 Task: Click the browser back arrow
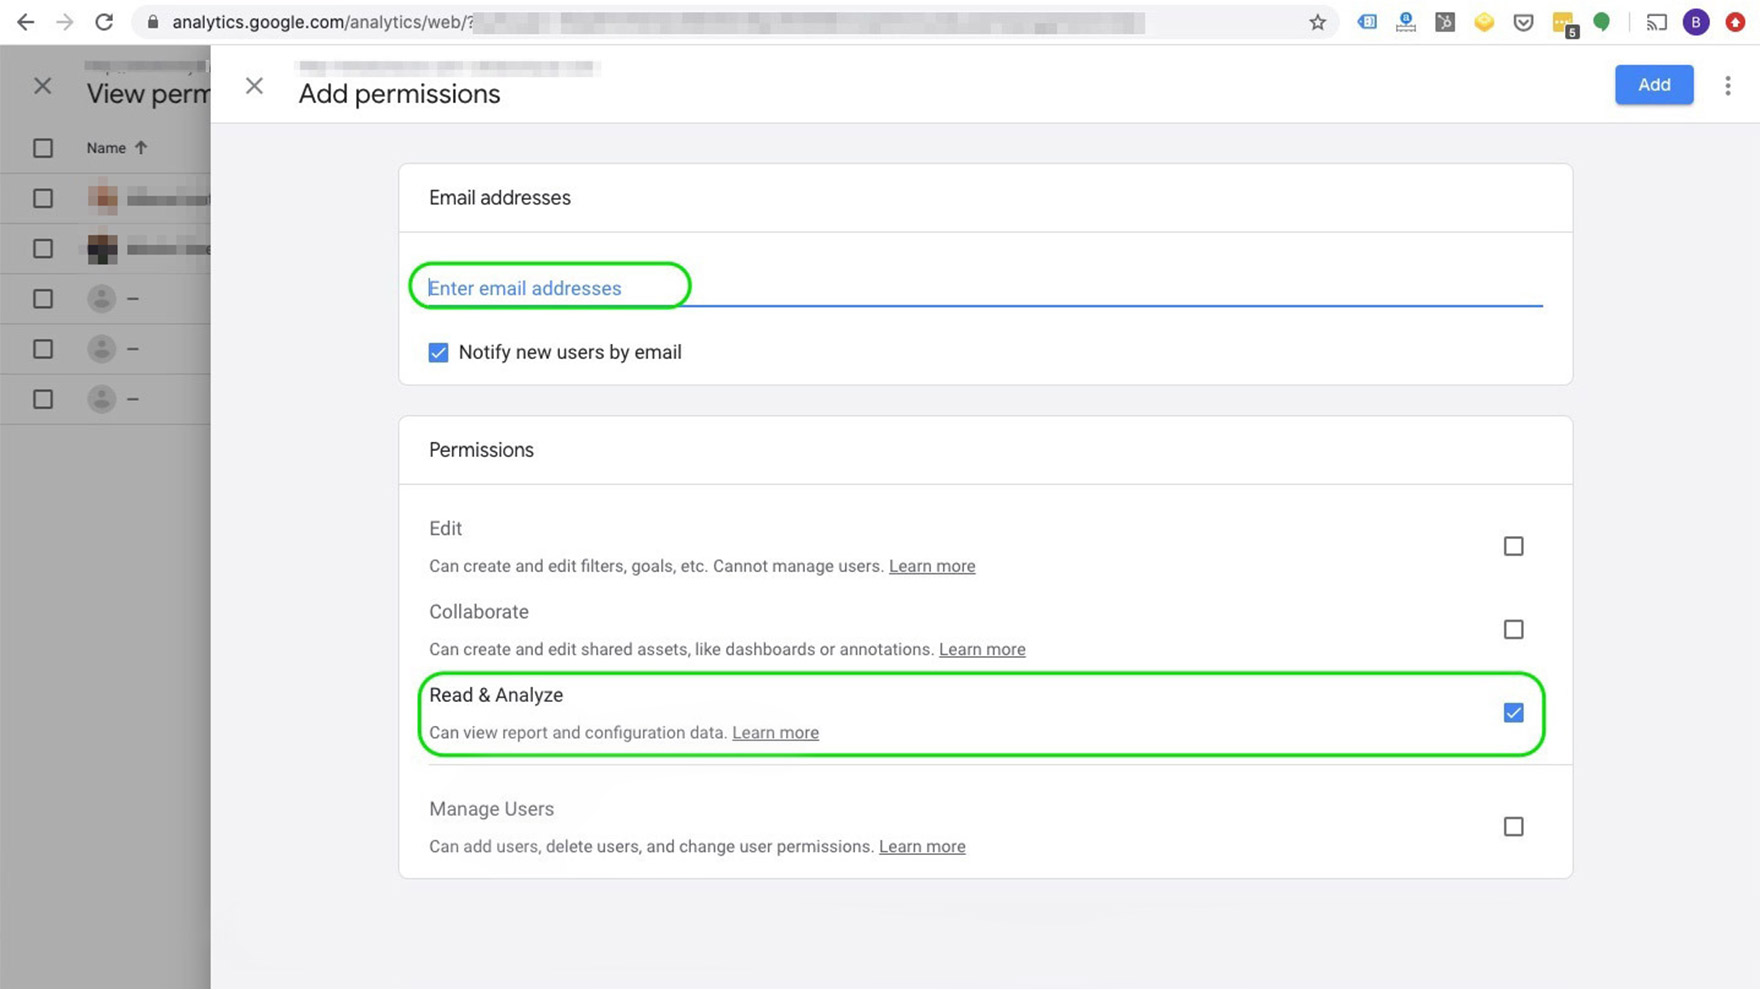pyautogui.click(x=25, y=22)
